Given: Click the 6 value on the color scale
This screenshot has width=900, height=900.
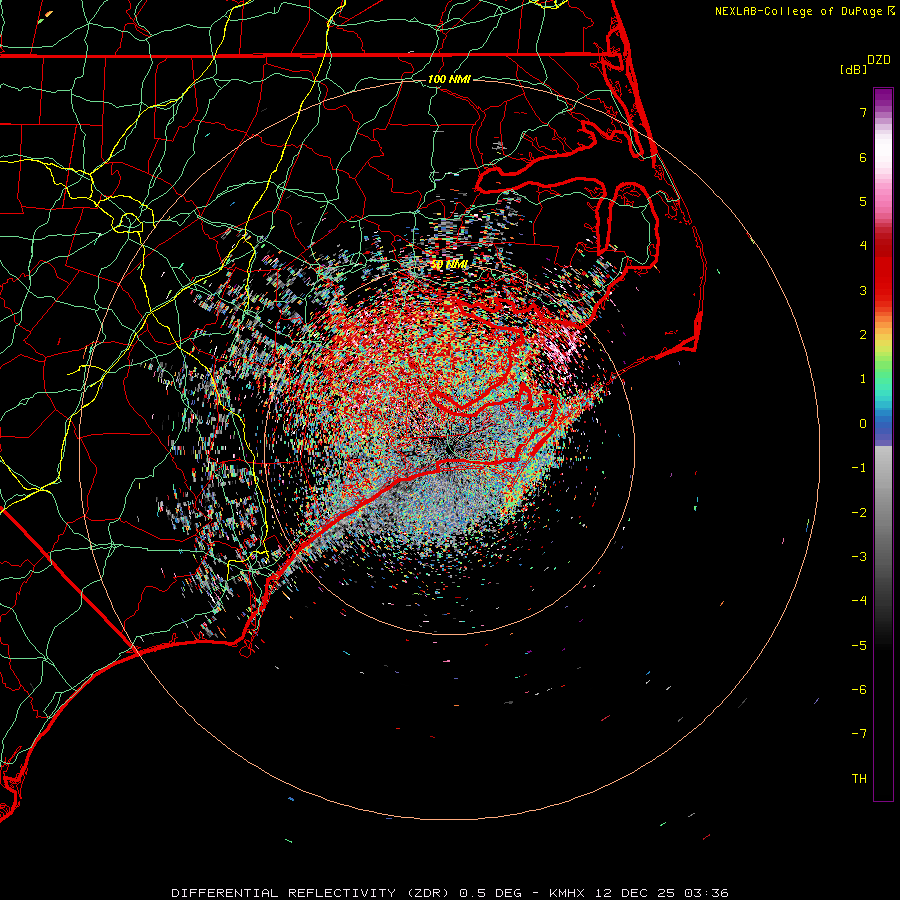Looking at the screenshot, I should [863, 157].
